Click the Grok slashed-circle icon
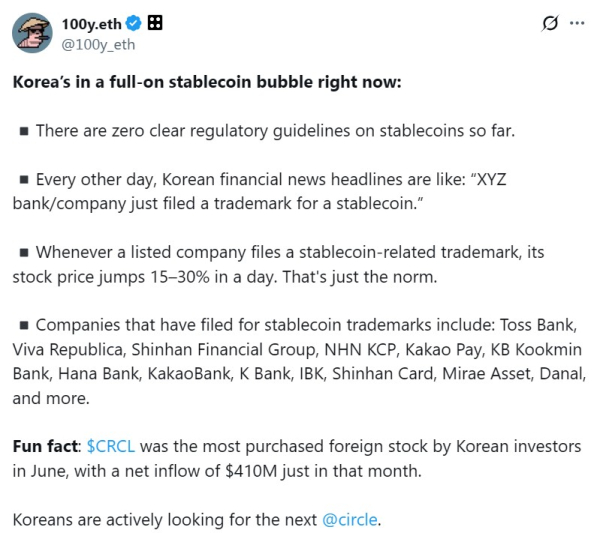The width and height of the screenshot is (600, 533). pyautogui.click(x=548, y=23)
